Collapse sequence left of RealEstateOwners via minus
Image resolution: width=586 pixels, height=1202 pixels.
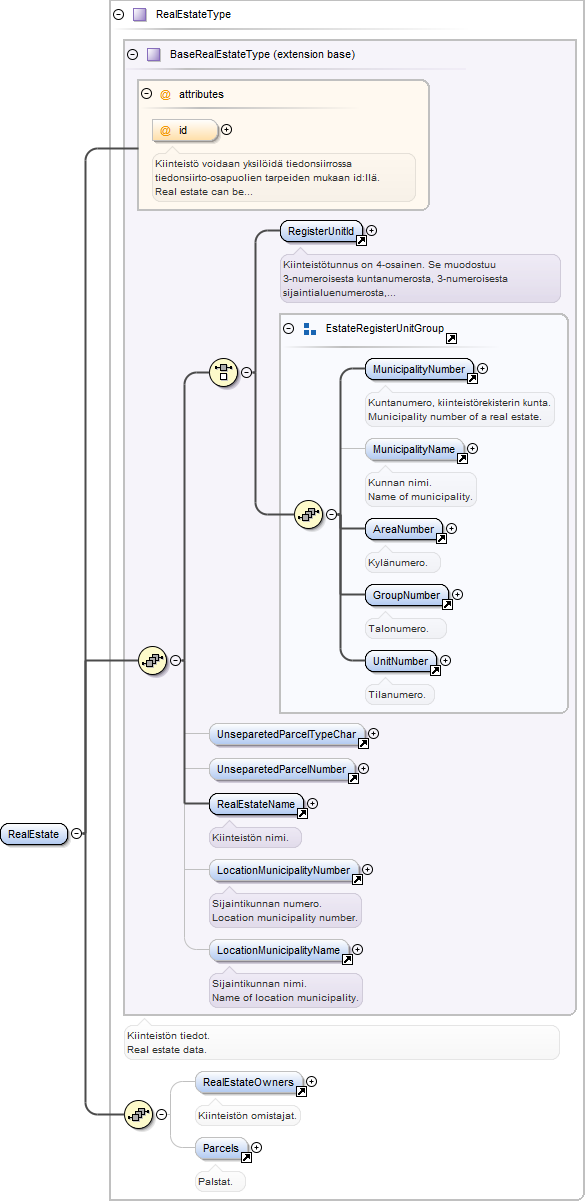tap(161, 1114)
